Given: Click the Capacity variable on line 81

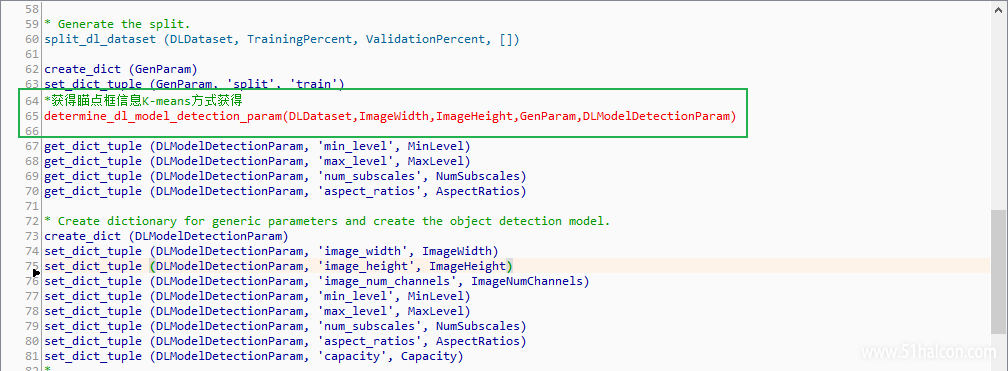Looking at the screenshot, I should click(428, 356).
